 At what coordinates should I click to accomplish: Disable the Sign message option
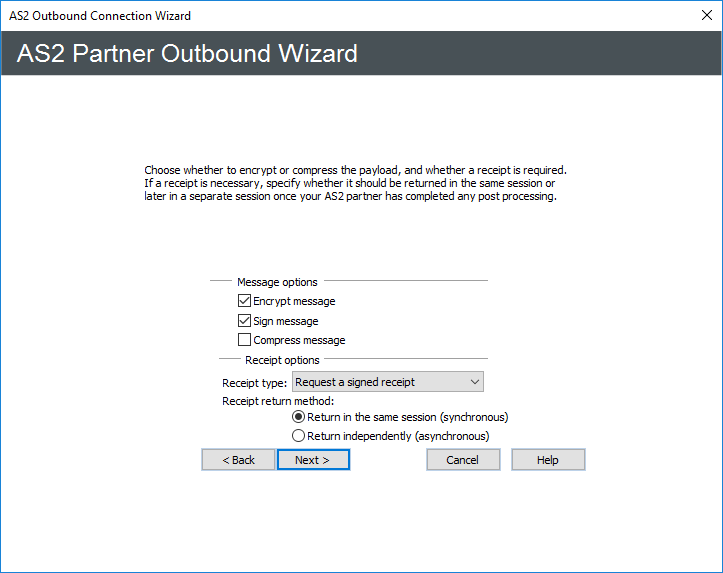(x=244, y=321)
